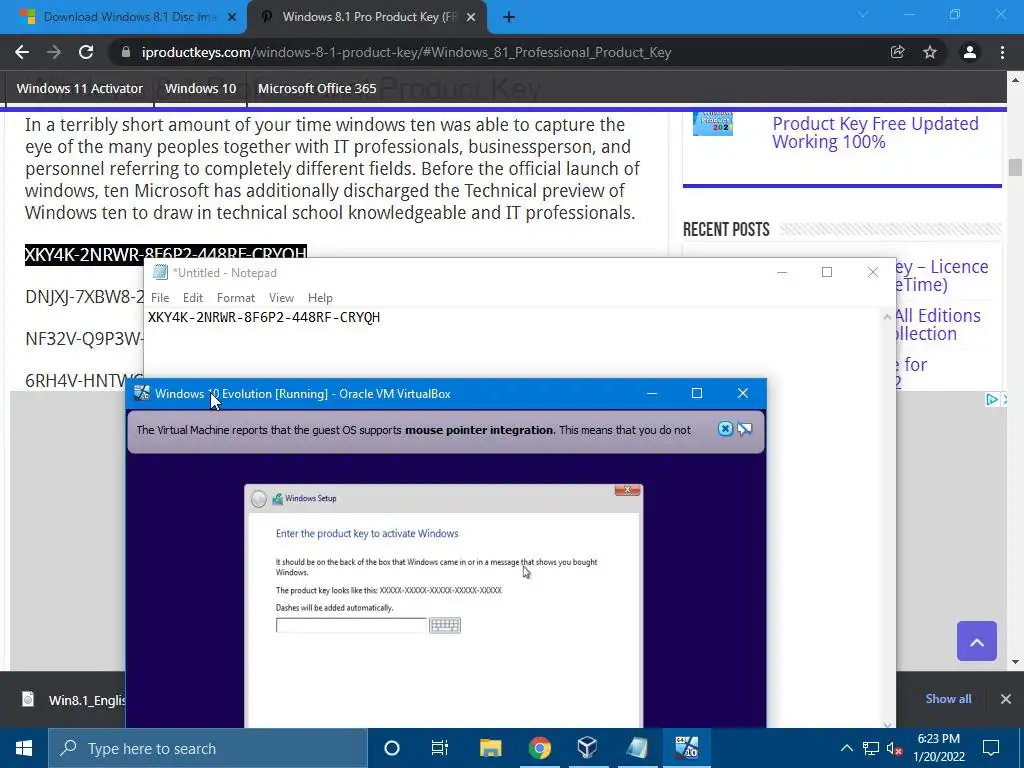The image size is (1024, 768).
Task: Click the product key input field in Windows Setup
Action: click(x=351, y=625)
